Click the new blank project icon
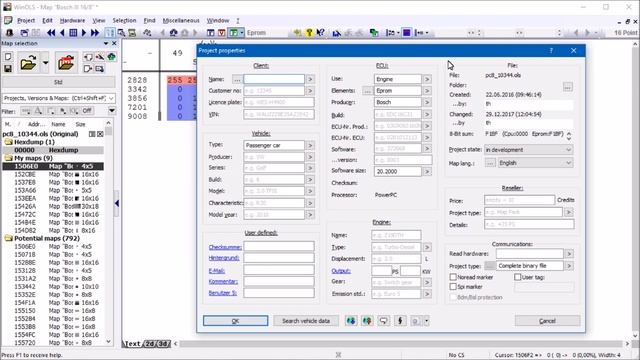This screenshot has width=640, height=360. tap(8, 57)
